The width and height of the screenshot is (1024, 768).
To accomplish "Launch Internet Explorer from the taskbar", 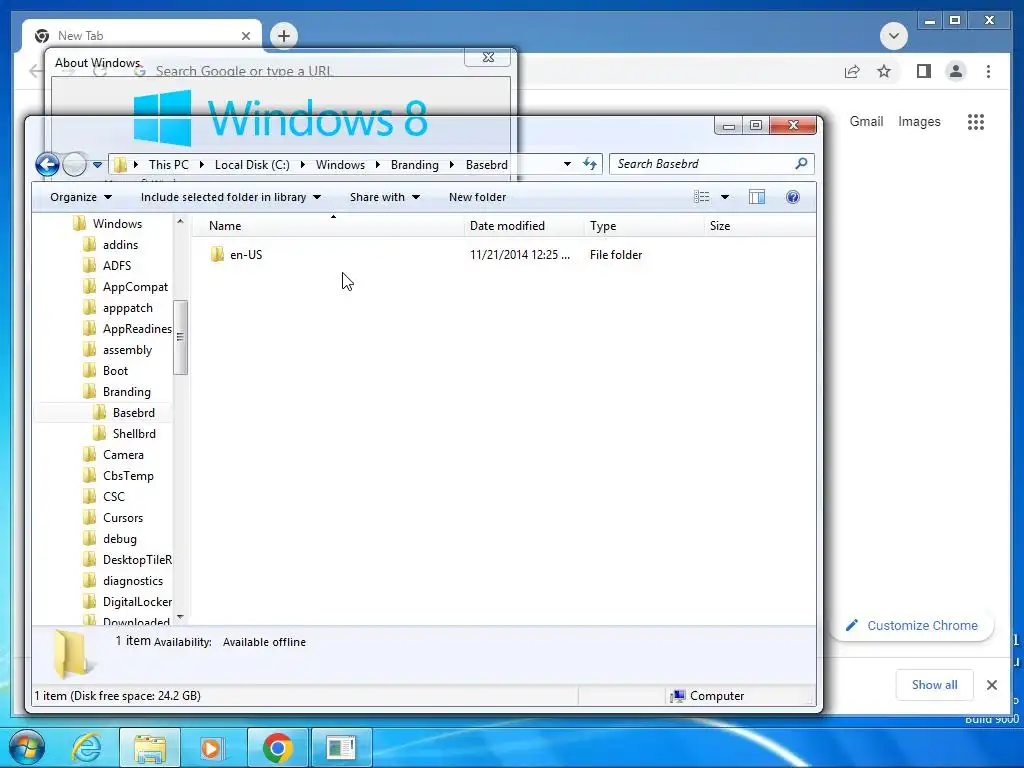I will (86, 747).
